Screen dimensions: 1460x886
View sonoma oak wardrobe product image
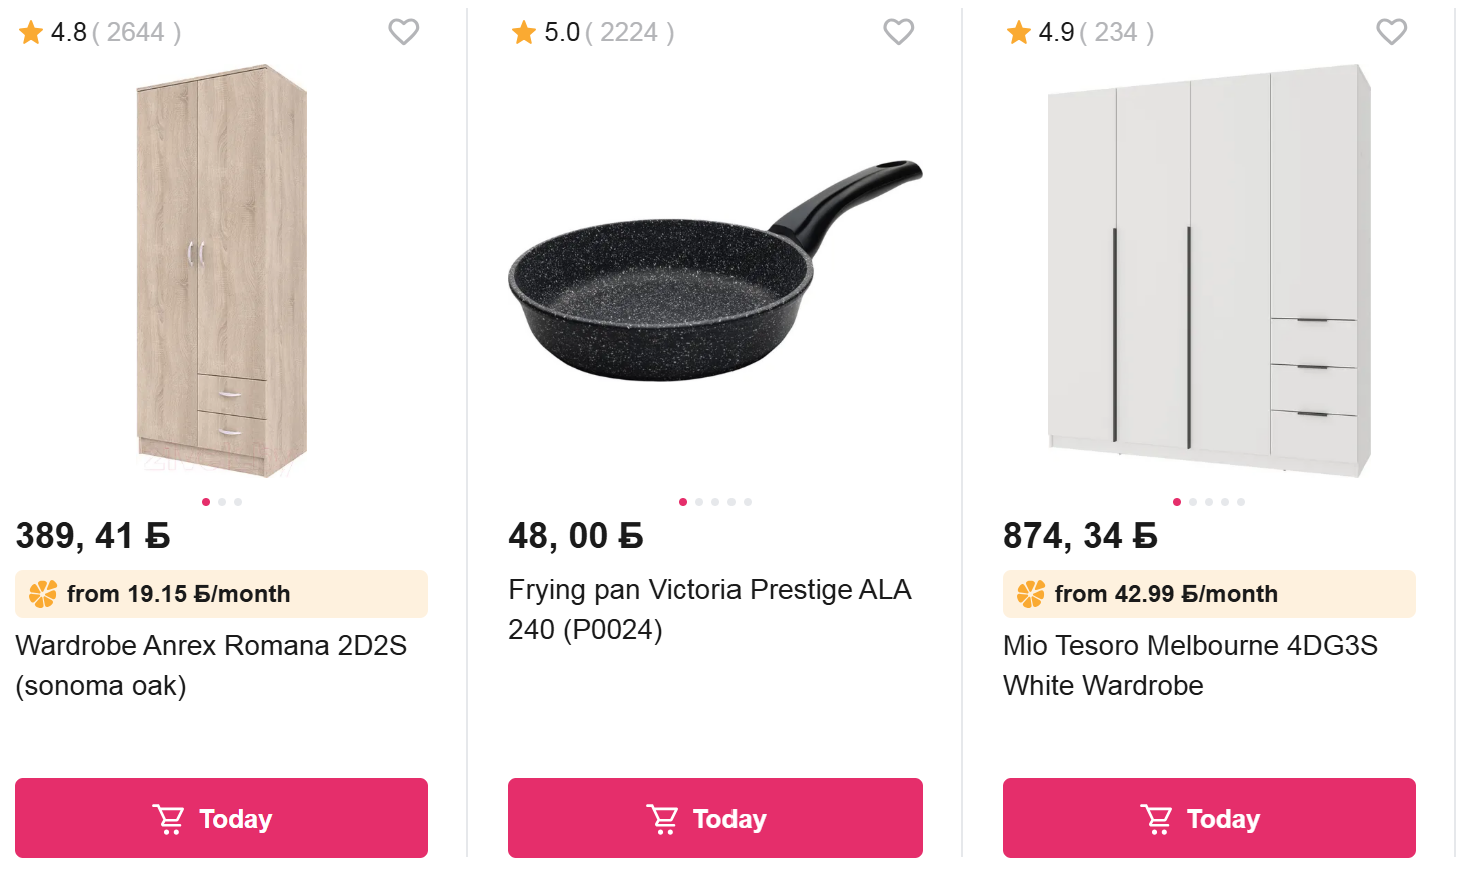point(222,270)
